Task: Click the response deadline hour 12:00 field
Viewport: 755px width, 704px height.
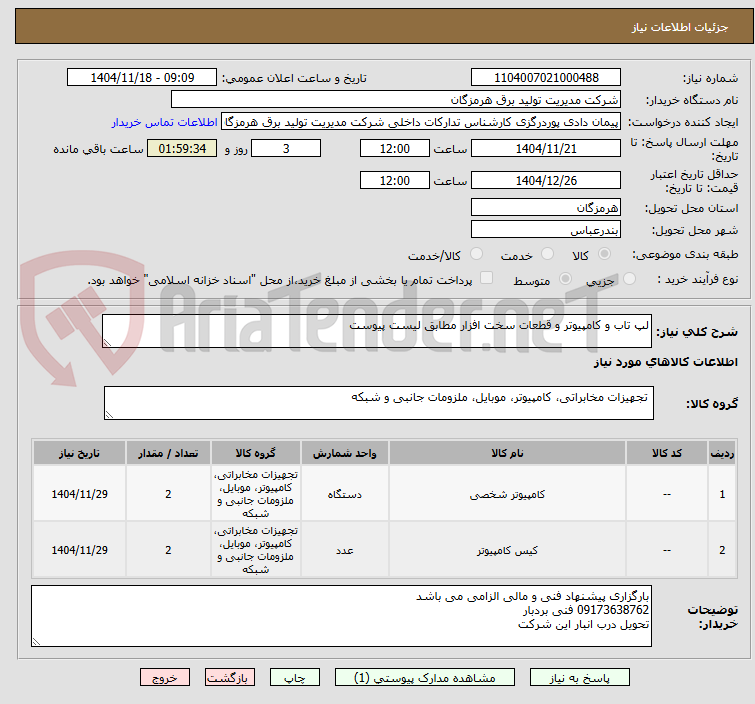Action: point(395,148)
